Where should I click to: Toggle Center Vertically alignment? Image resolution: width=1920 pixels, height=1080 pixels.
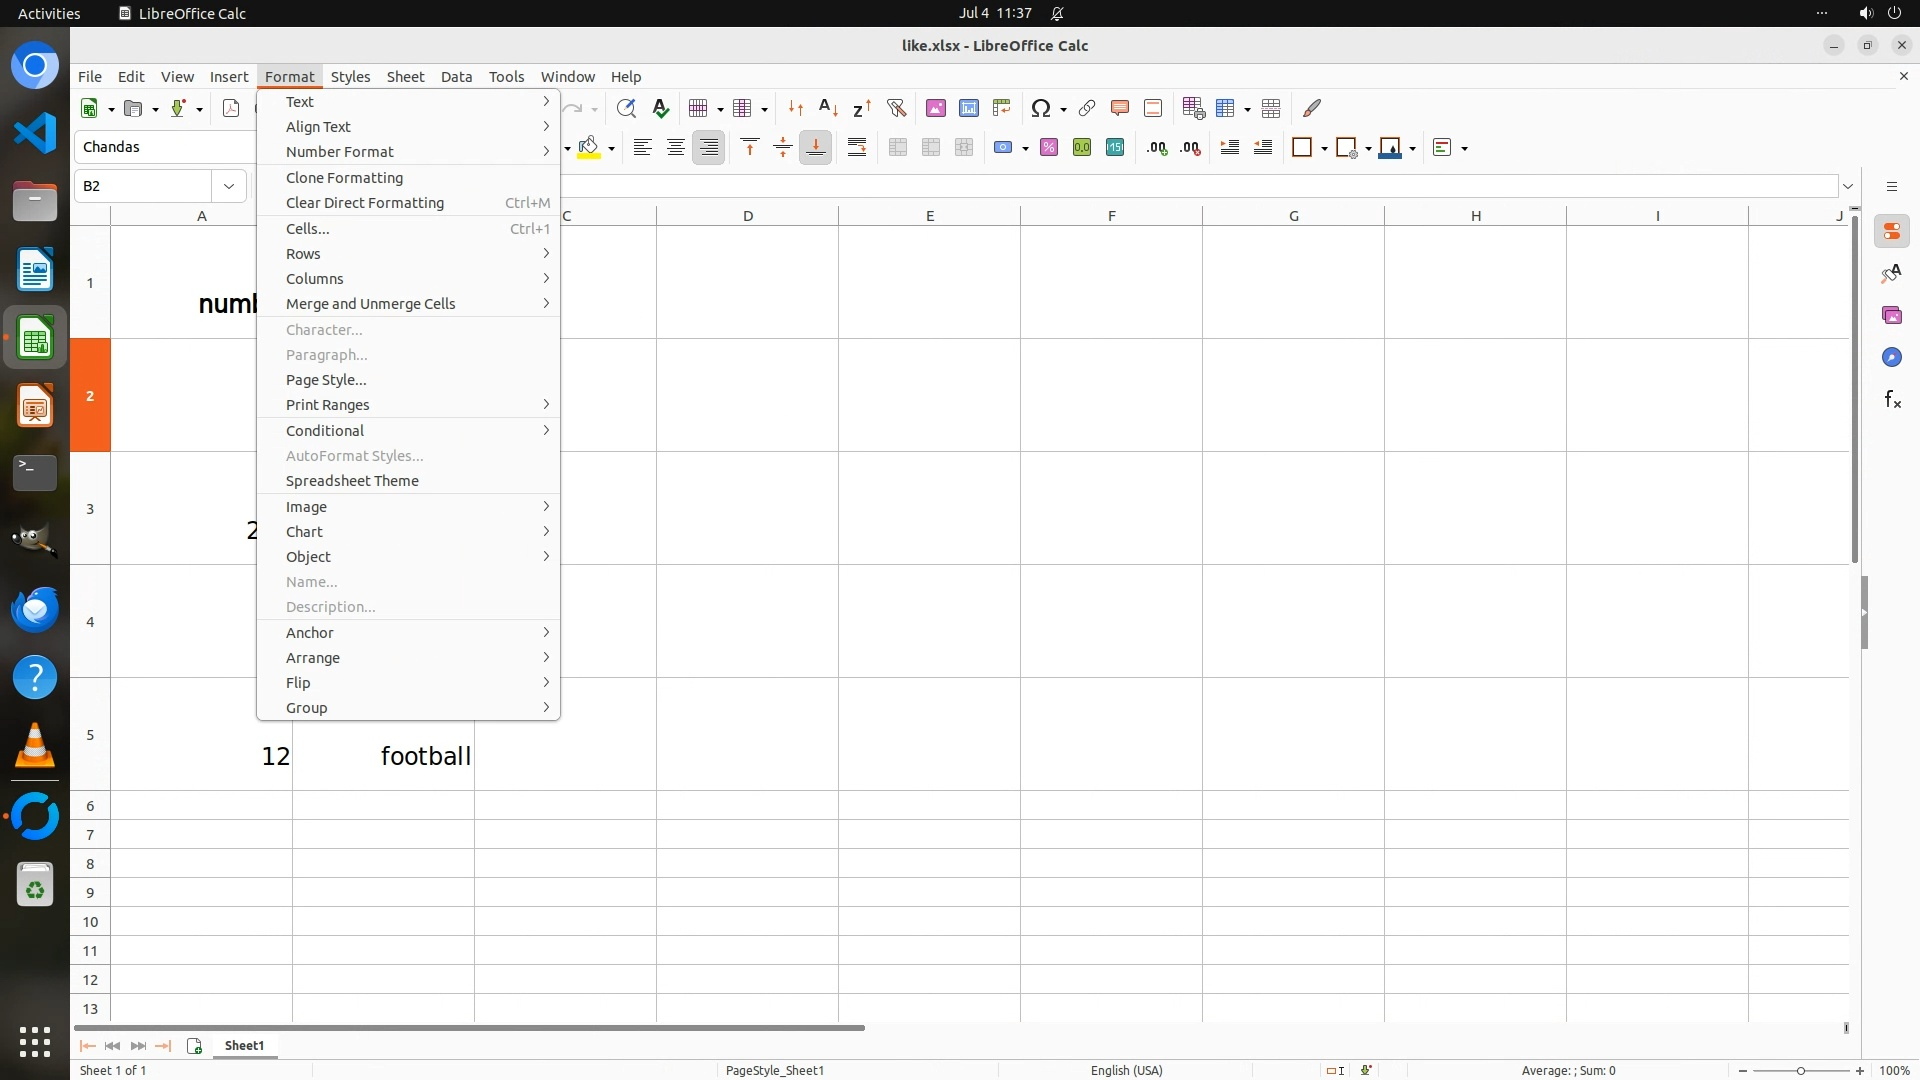click(x=783, y=148)
